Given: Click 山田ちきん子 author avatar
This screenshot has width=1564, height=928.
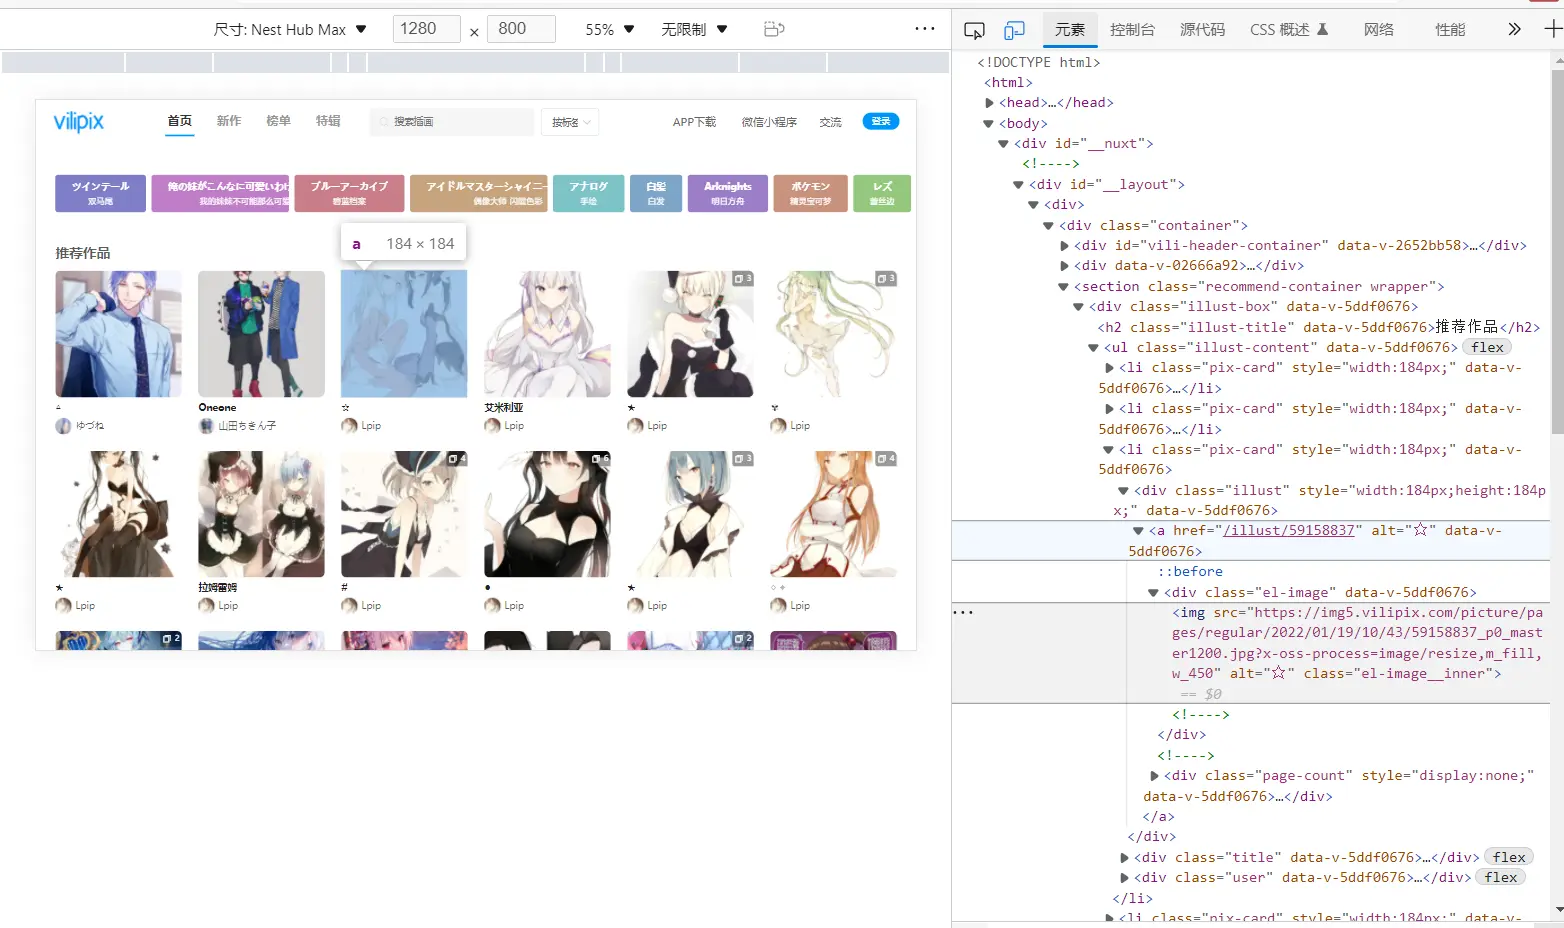Looking at the screenshot, I should tap(206, 426).
